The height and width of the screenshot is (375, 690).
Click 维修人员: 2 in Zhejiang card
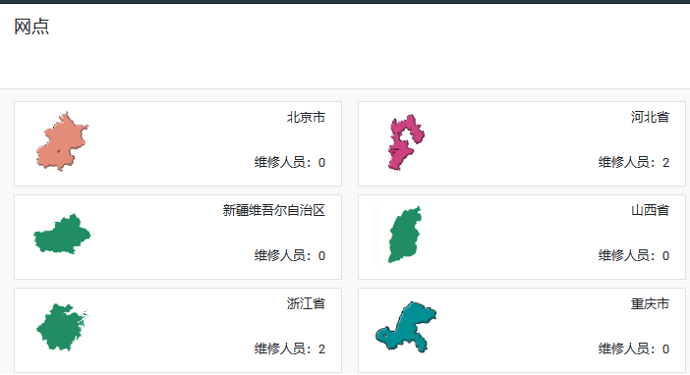(290, 349)
